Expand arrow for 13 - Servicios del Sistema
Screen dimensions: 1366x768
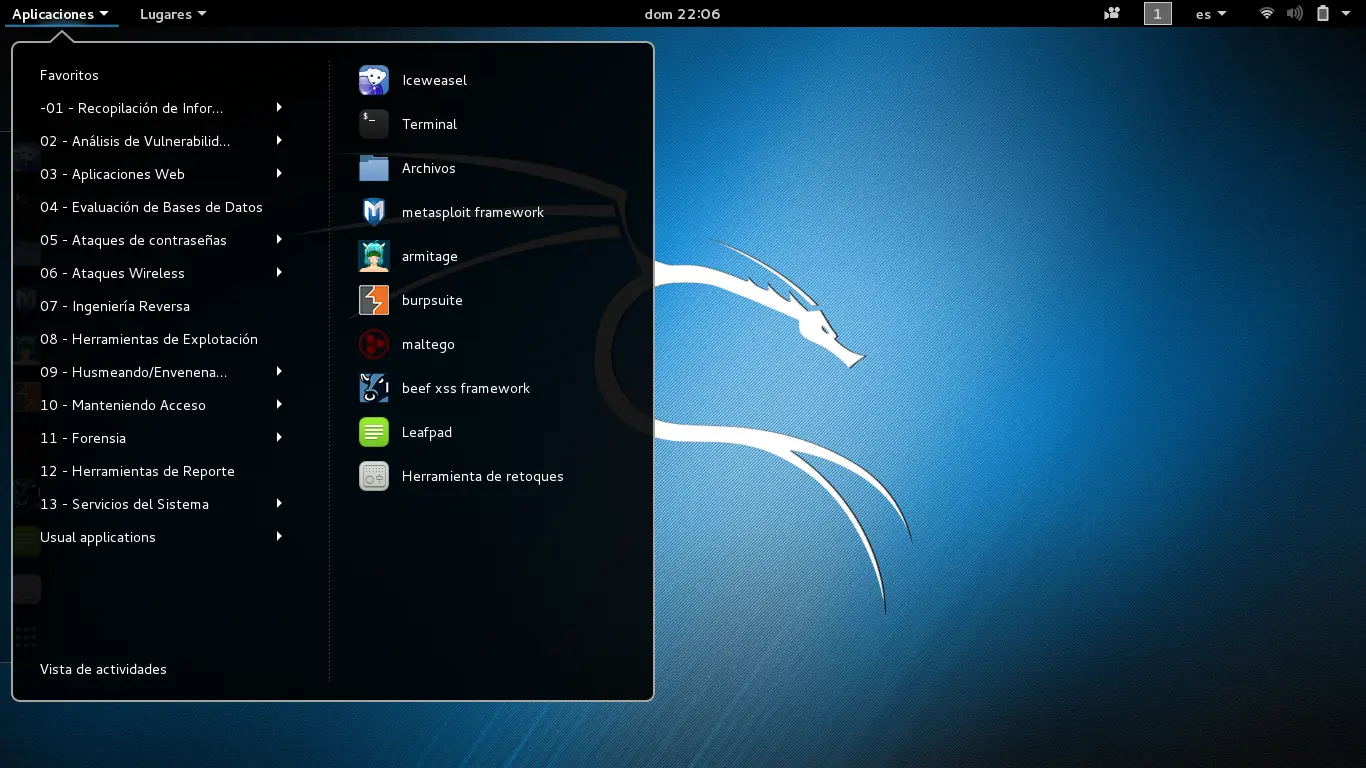(279, 503)
